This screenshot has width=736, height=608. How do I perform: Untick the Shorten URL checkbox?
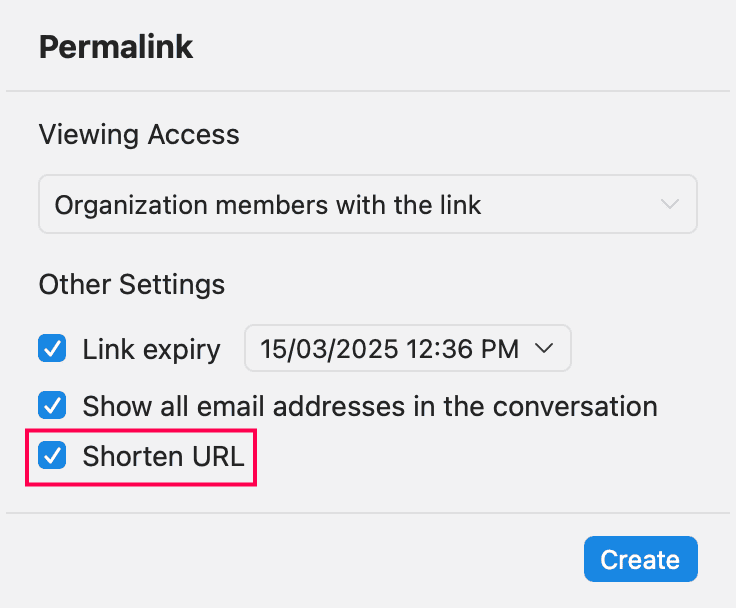(x=52, y=457)
